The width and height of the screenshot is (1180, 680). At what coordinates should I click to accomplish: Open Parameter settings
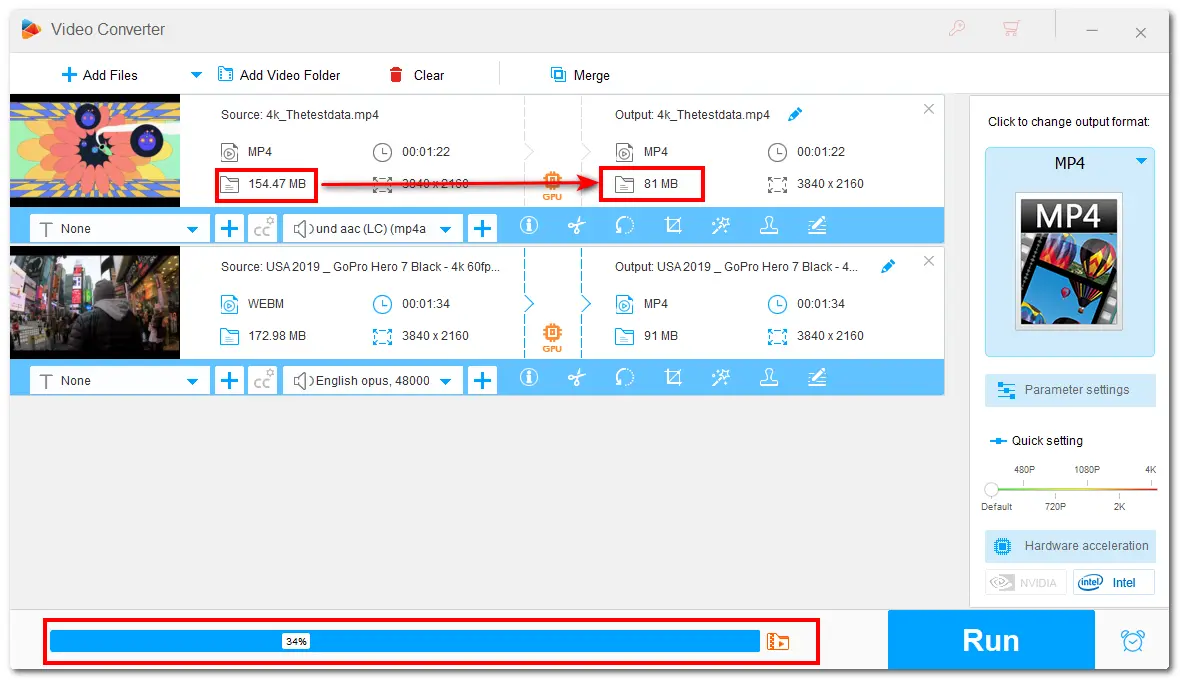[x=1070, y=390]
